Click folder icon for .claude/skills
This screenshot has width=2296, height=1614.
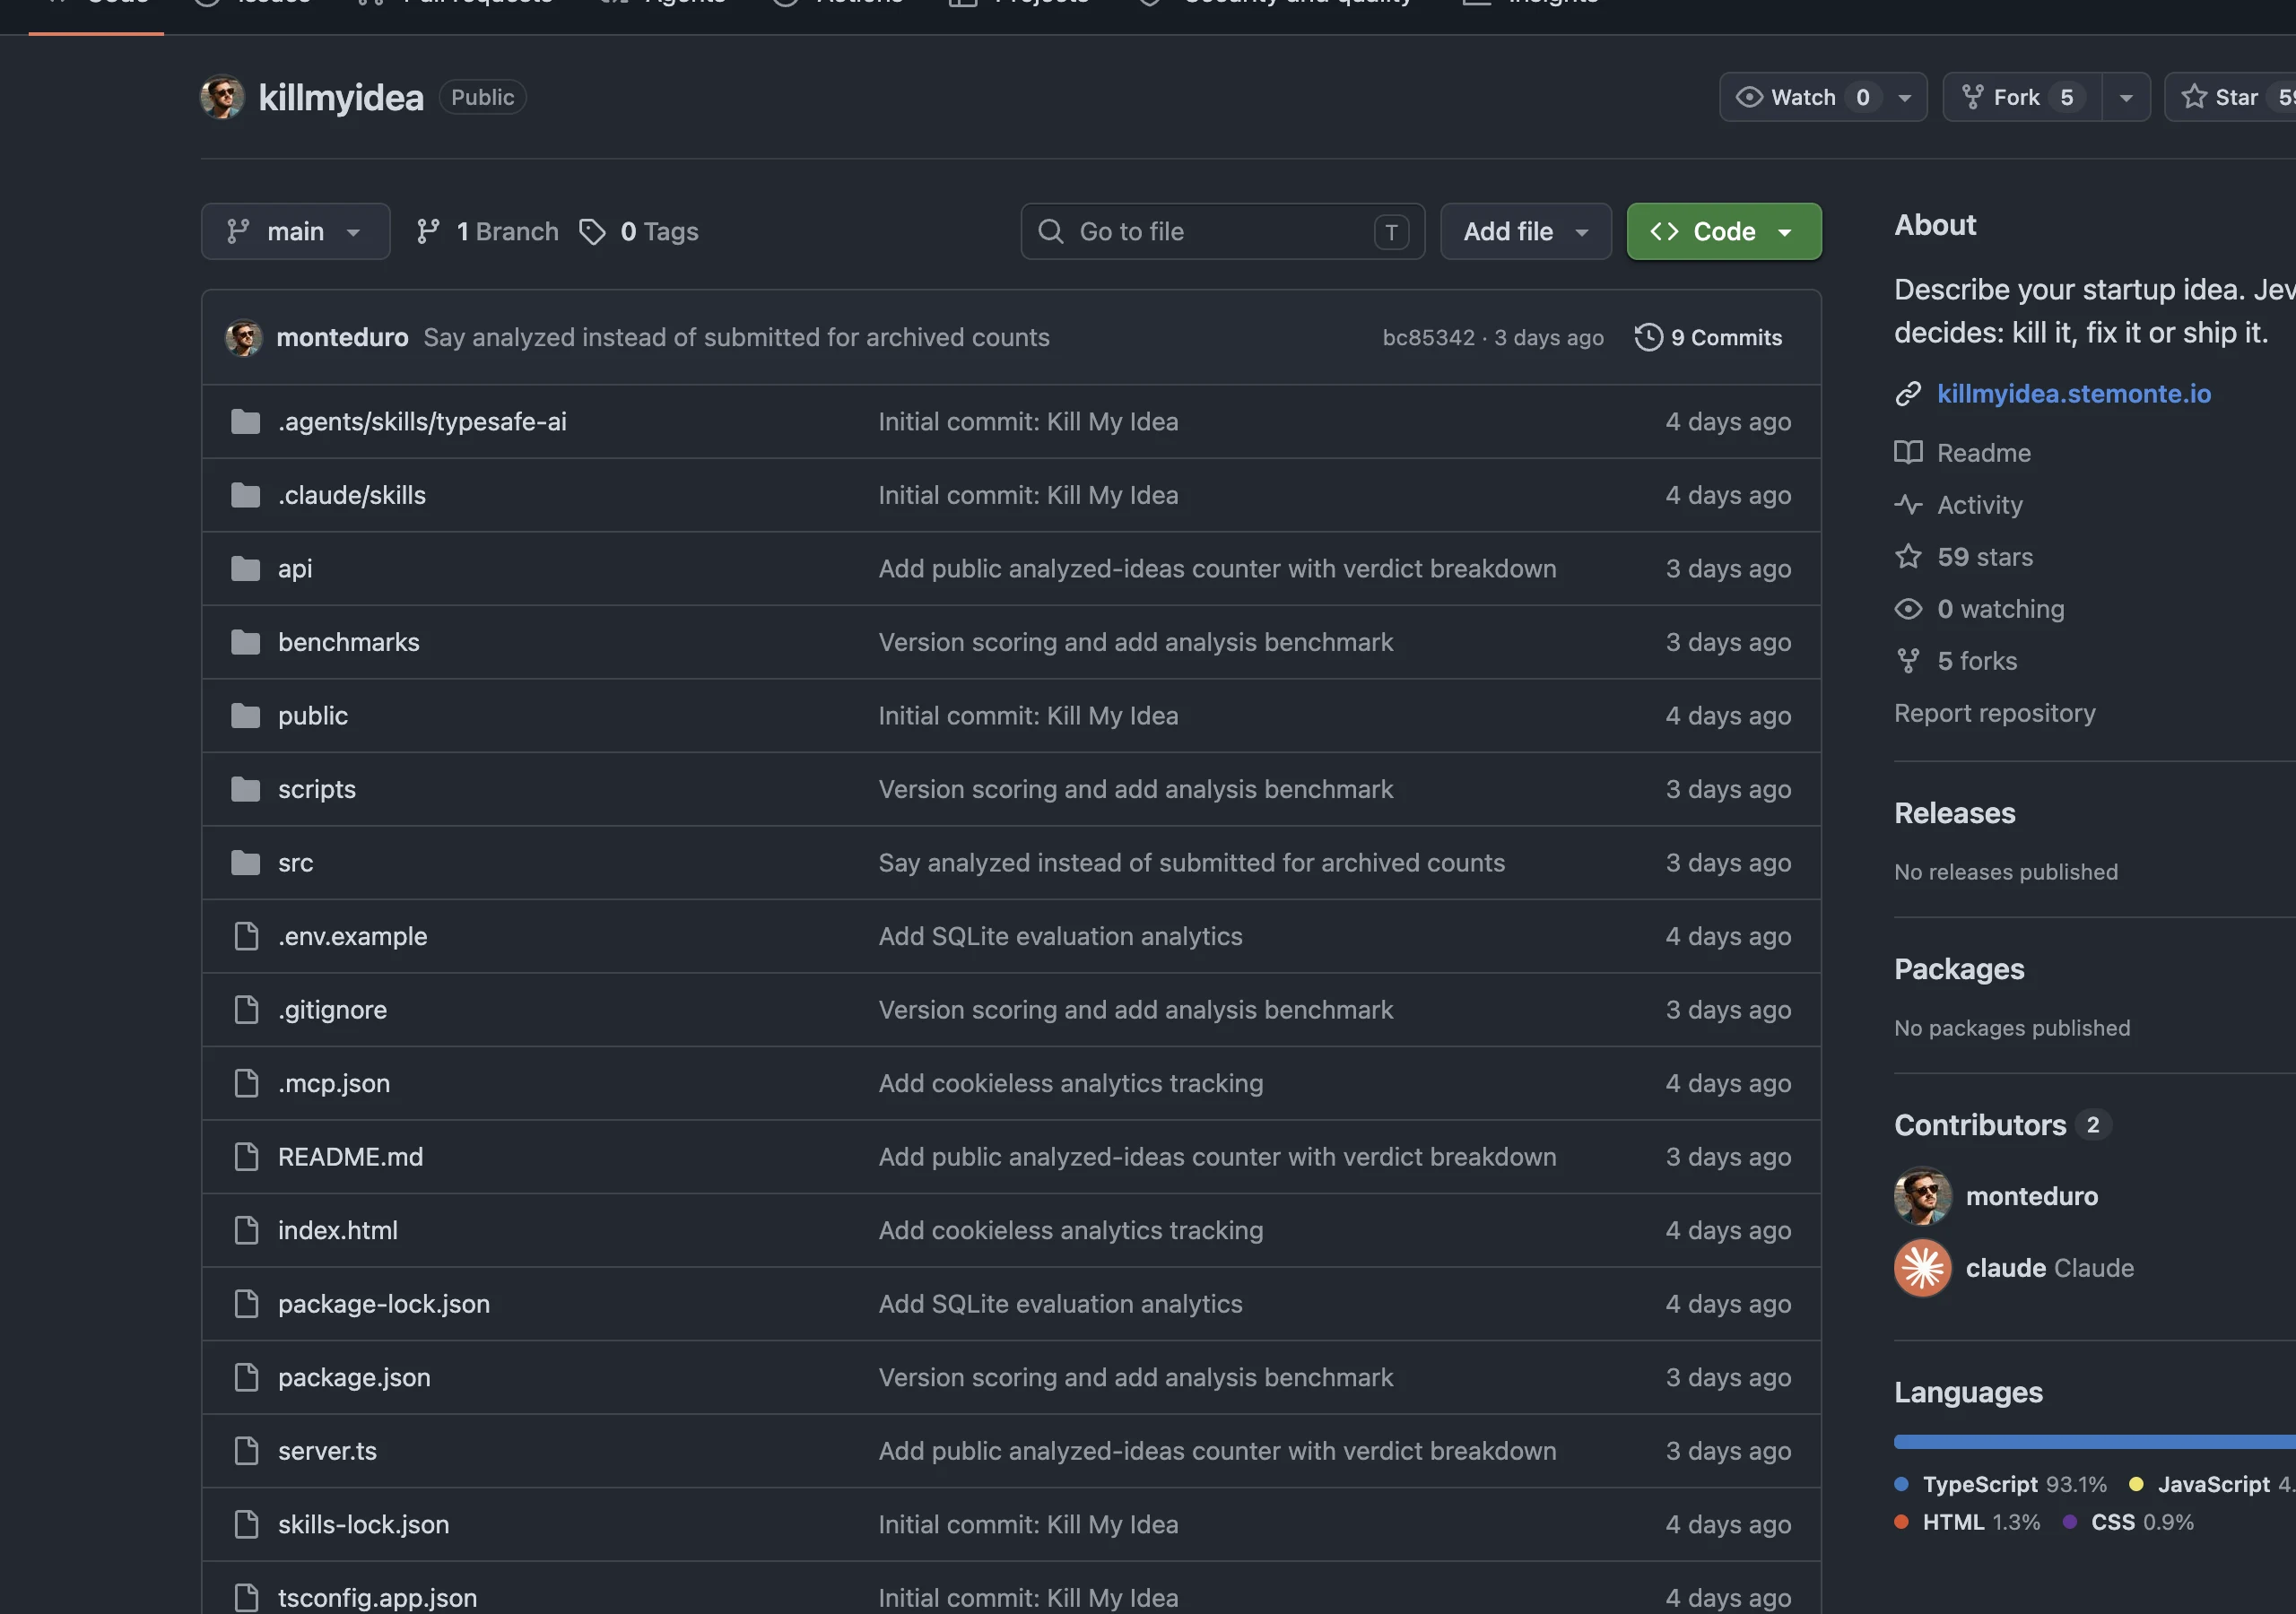click(x=246, y=495)
